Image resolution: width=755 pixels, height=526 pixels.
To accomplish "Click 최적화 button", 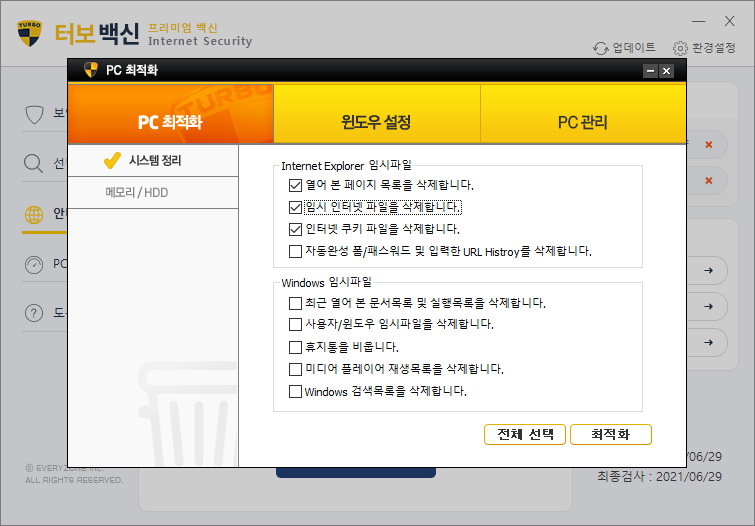I will (x=611, y=434).
